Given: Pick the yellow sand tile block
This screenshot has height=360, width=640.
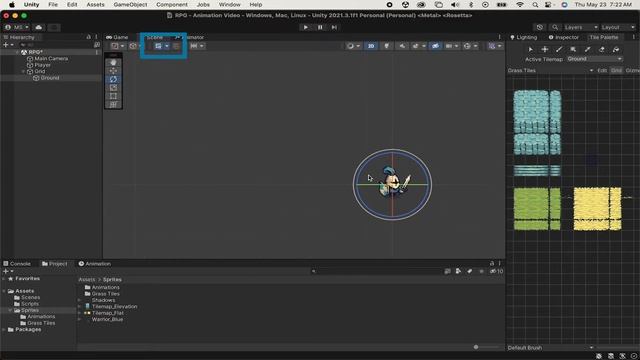Looking at the screenshot, I should point(597,209).
